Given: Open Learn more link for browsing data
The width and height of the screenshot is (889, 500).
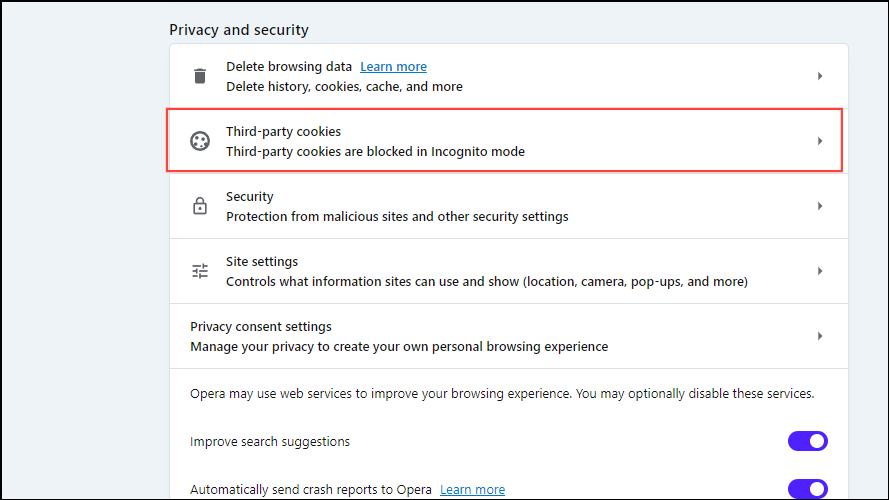Looking at the screenshot, I should [x=393, y=67].
